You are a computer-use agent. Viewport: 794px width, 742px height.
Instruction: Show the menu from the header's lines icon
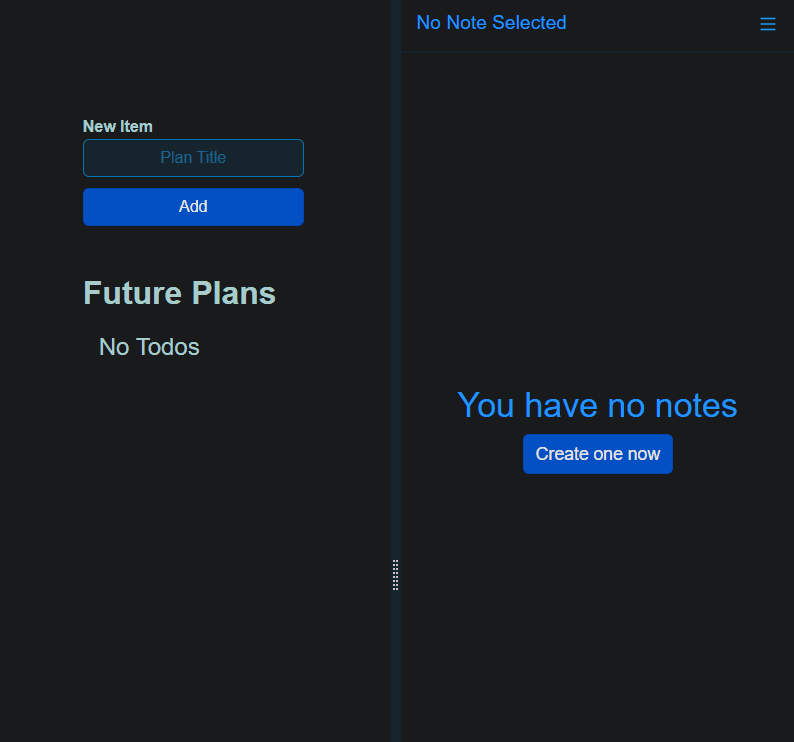pyautogui.click(x=767, y=24)
